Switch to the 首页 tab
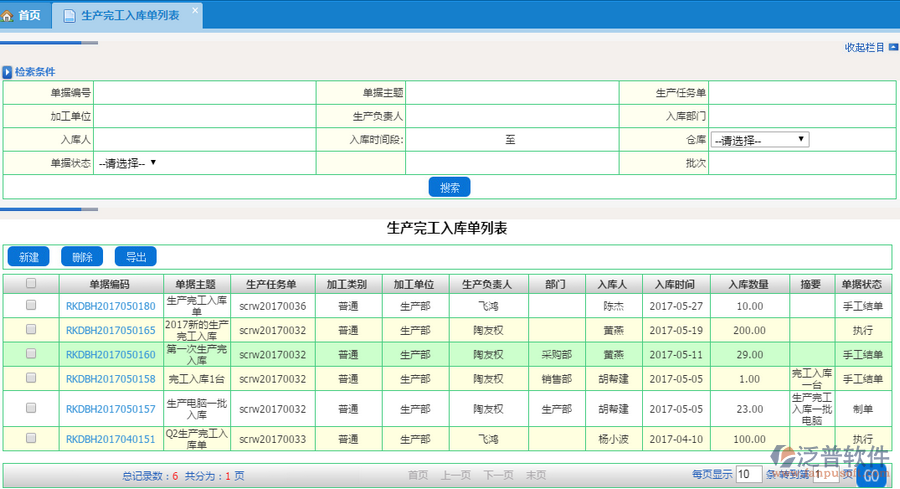This screenshot has width=900, height=489. point(28,16)
